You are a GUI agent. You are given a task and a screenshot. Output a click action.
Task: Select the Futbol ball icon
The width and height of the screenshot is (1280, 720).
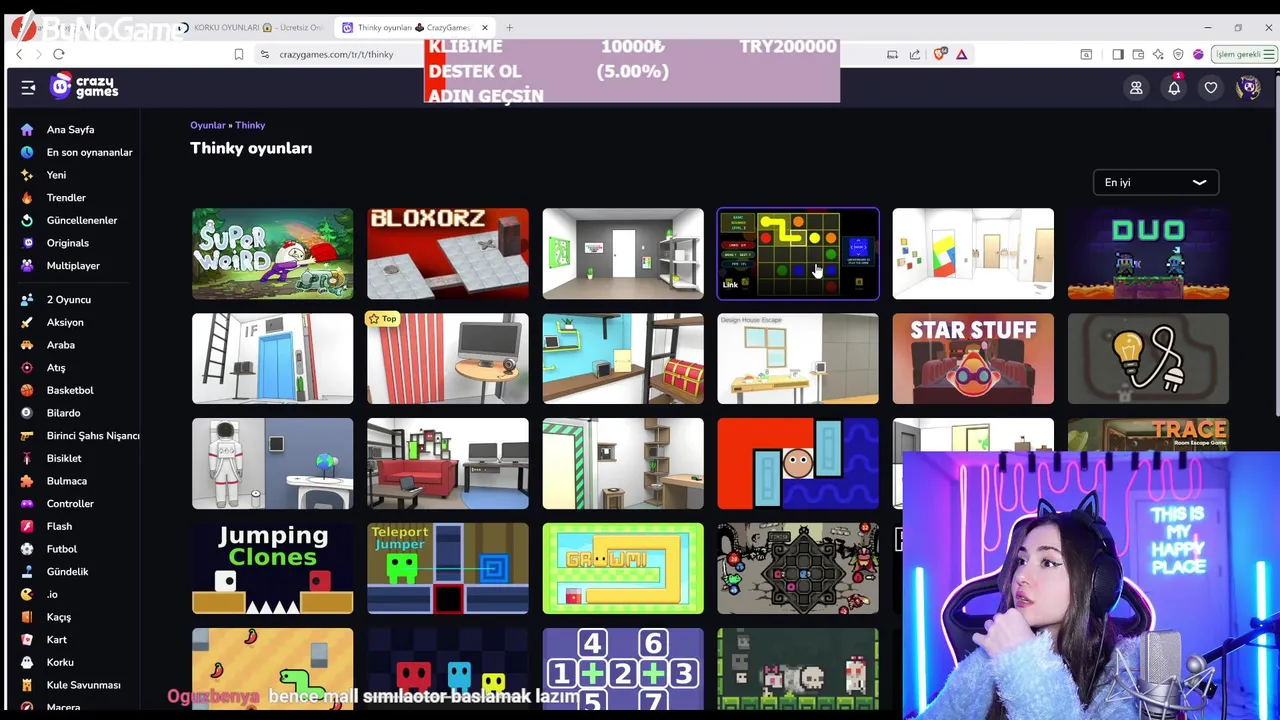click(x=27, y=549)
